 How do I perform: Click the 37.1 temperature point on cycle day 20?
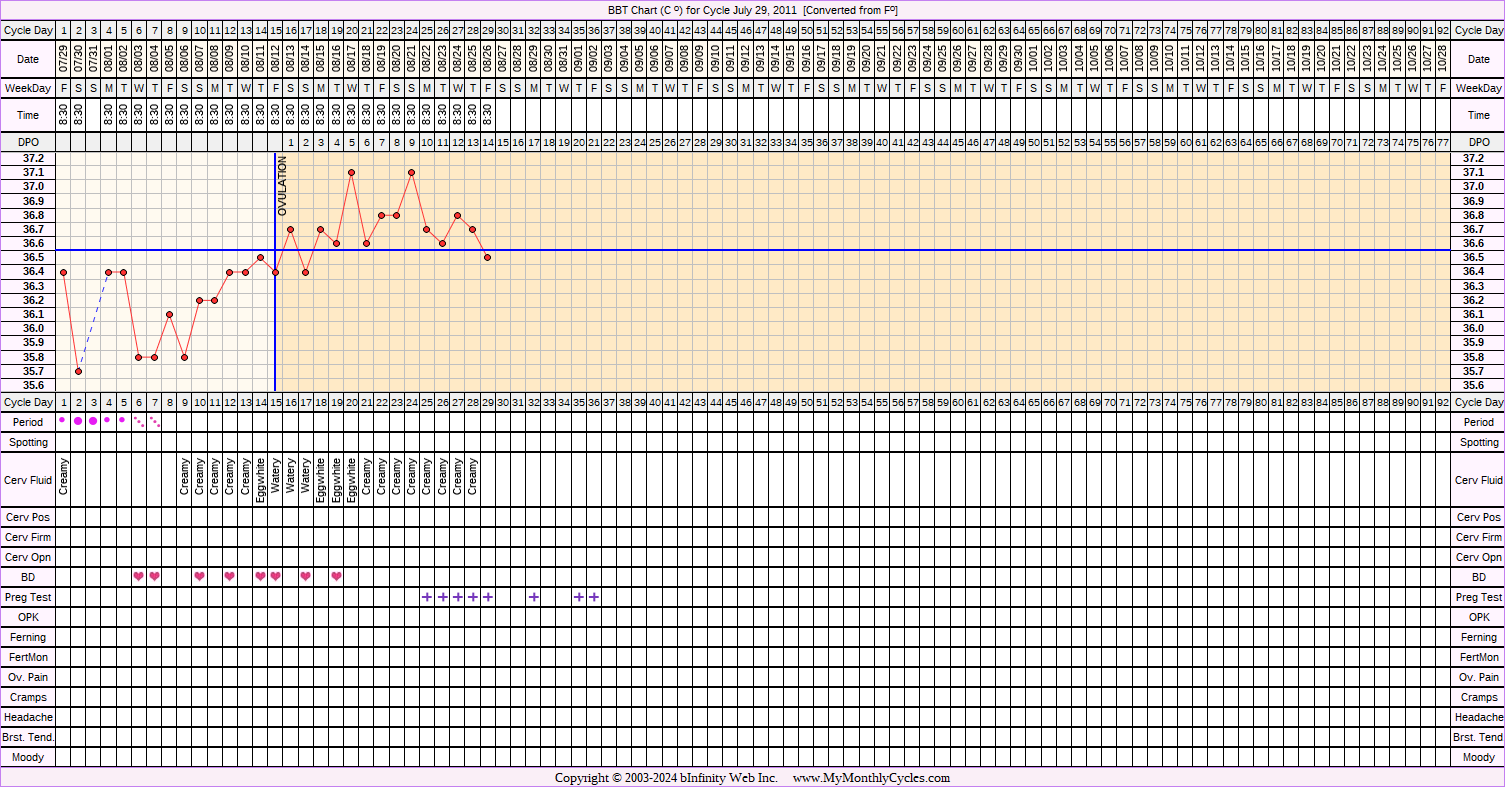[351, 172]
